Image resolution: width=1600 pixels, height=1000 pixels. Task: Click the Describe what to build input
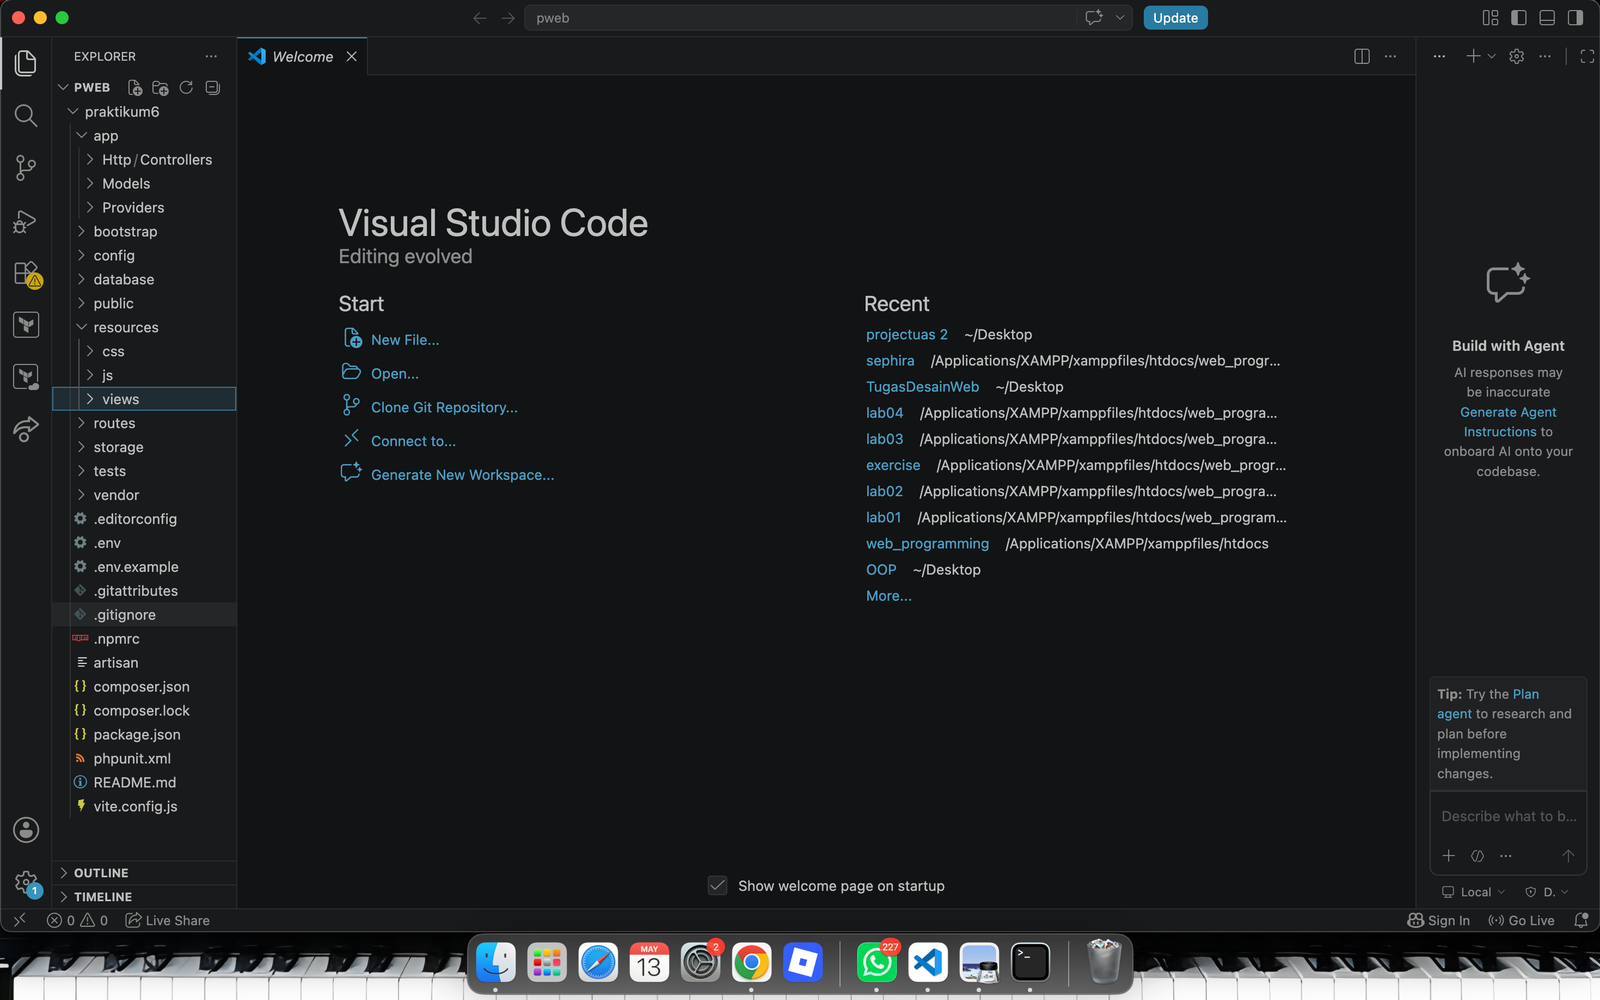click(x=1508, y=816)
